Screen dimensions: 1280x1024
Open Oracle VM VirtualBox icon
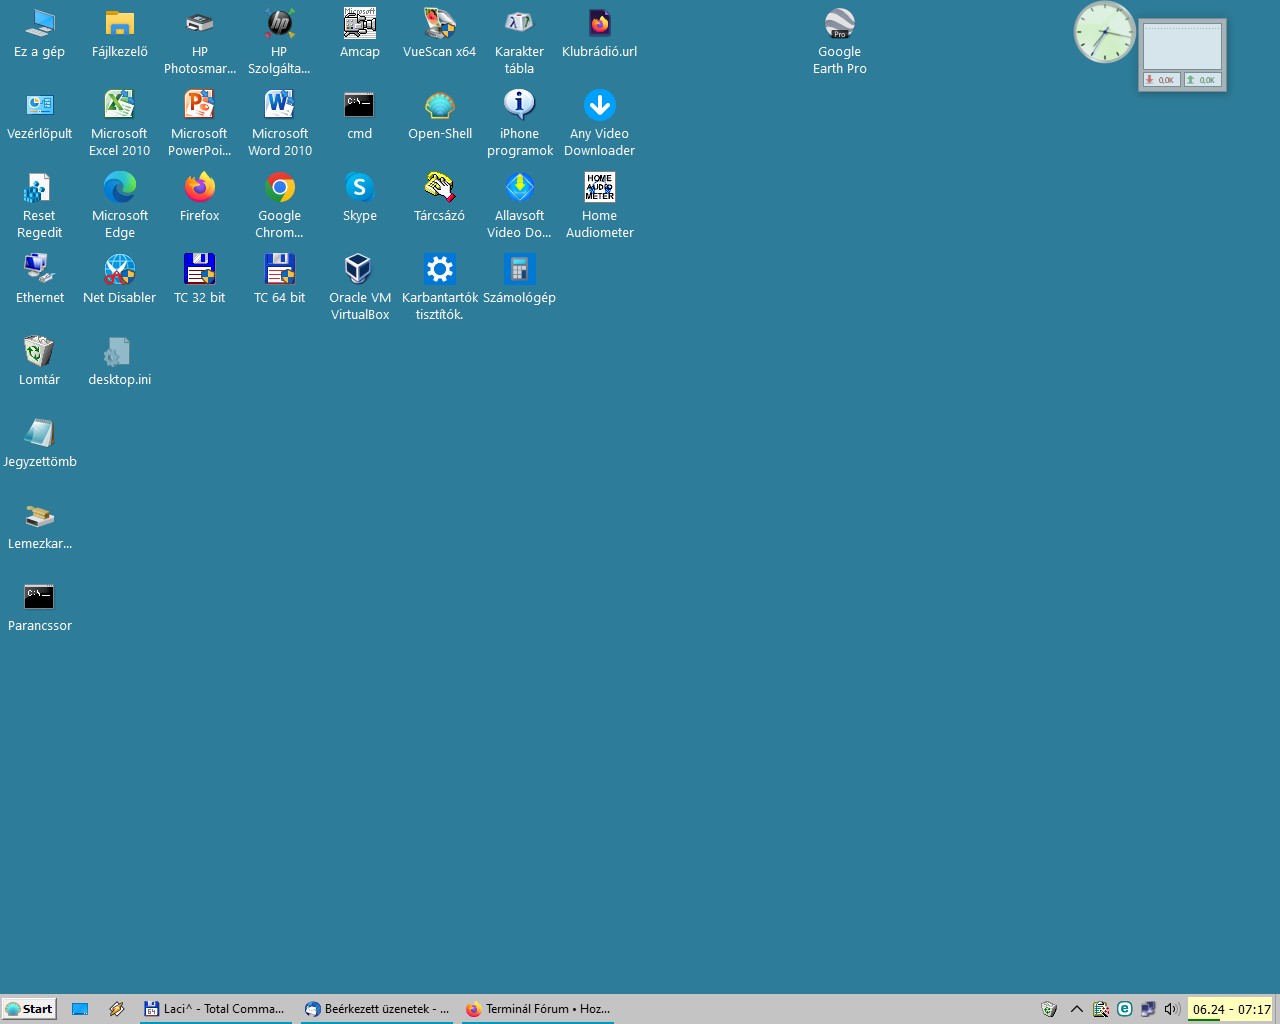[360, 288]
